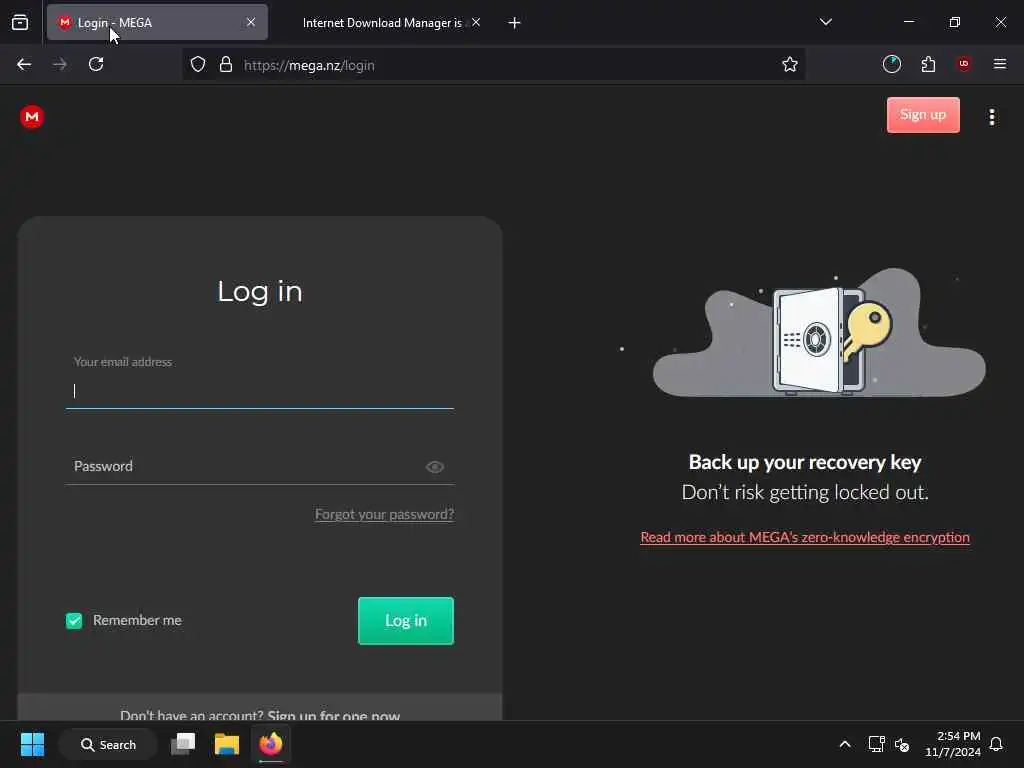Bookmark this page with star icon
Screen dimensions: 1024x768
pyautogui.click(x=790, y=64)
